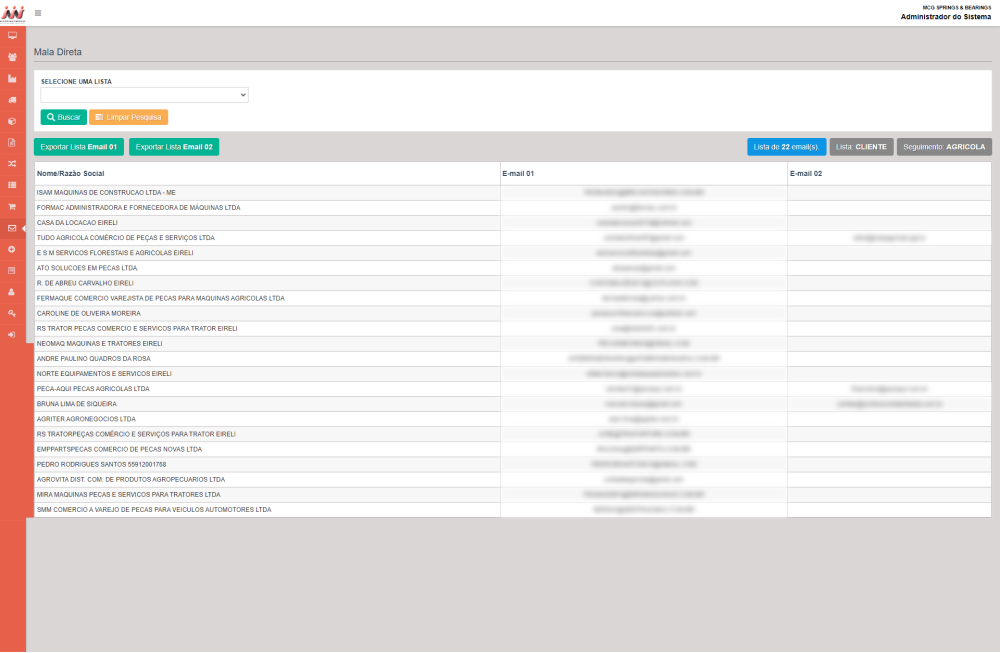Click the shuffle arrows sidebar icon
Screen dimensions: 1000x653
12,163
